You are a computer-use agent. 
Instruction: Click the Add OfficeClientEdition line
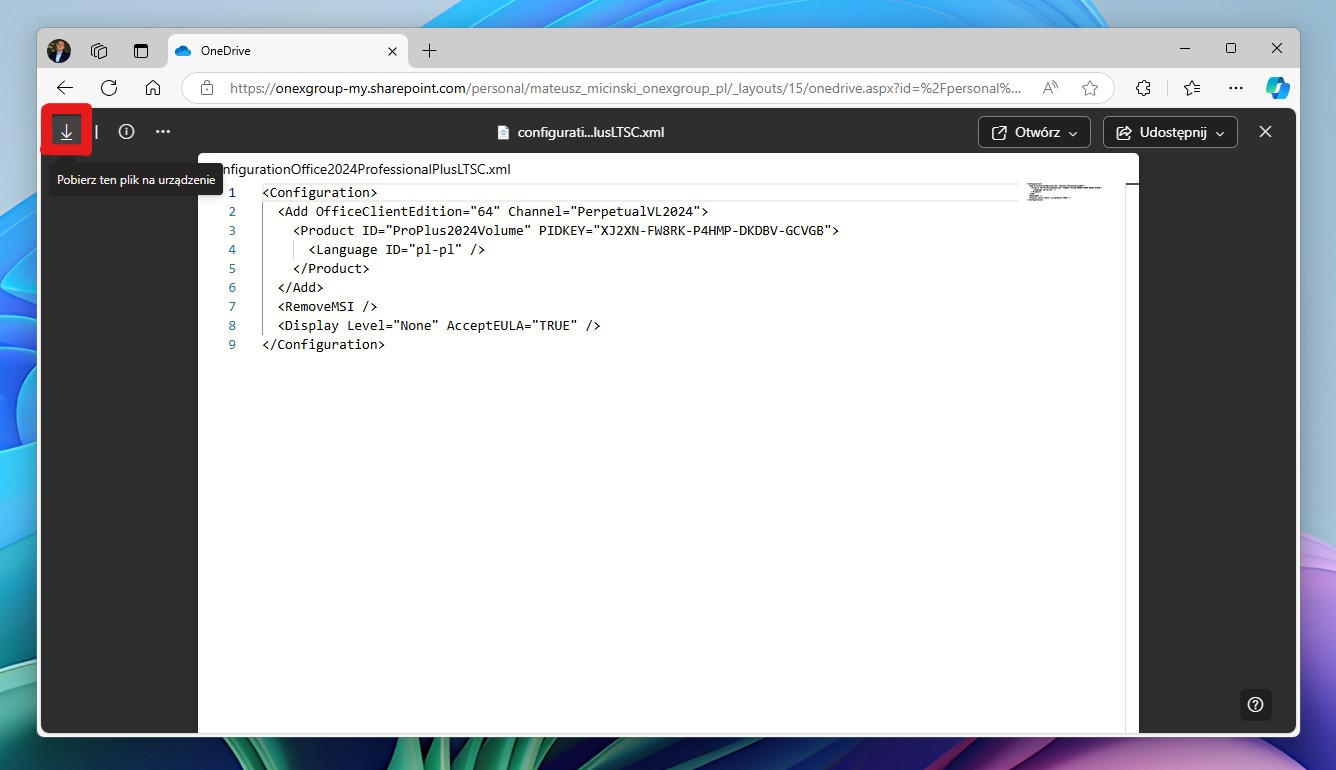(x=492, y=211)
